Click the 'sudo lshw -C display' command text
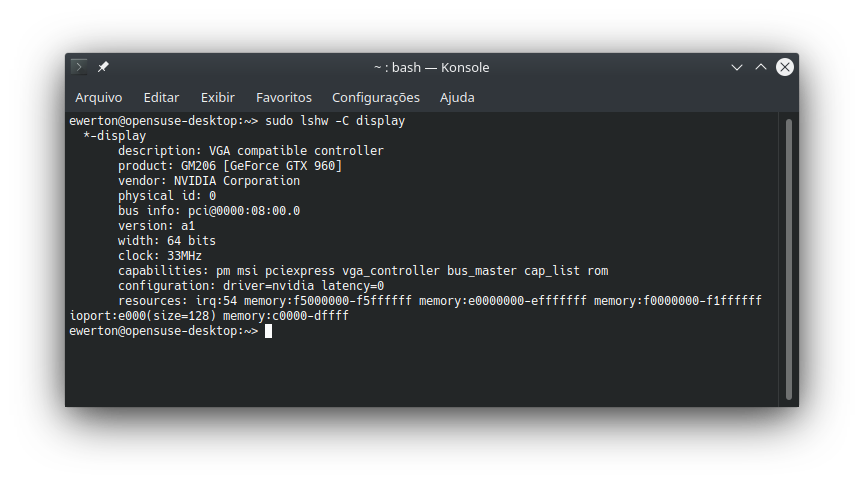Viewport: 864px width, 484px height. (x=335, y=121)
